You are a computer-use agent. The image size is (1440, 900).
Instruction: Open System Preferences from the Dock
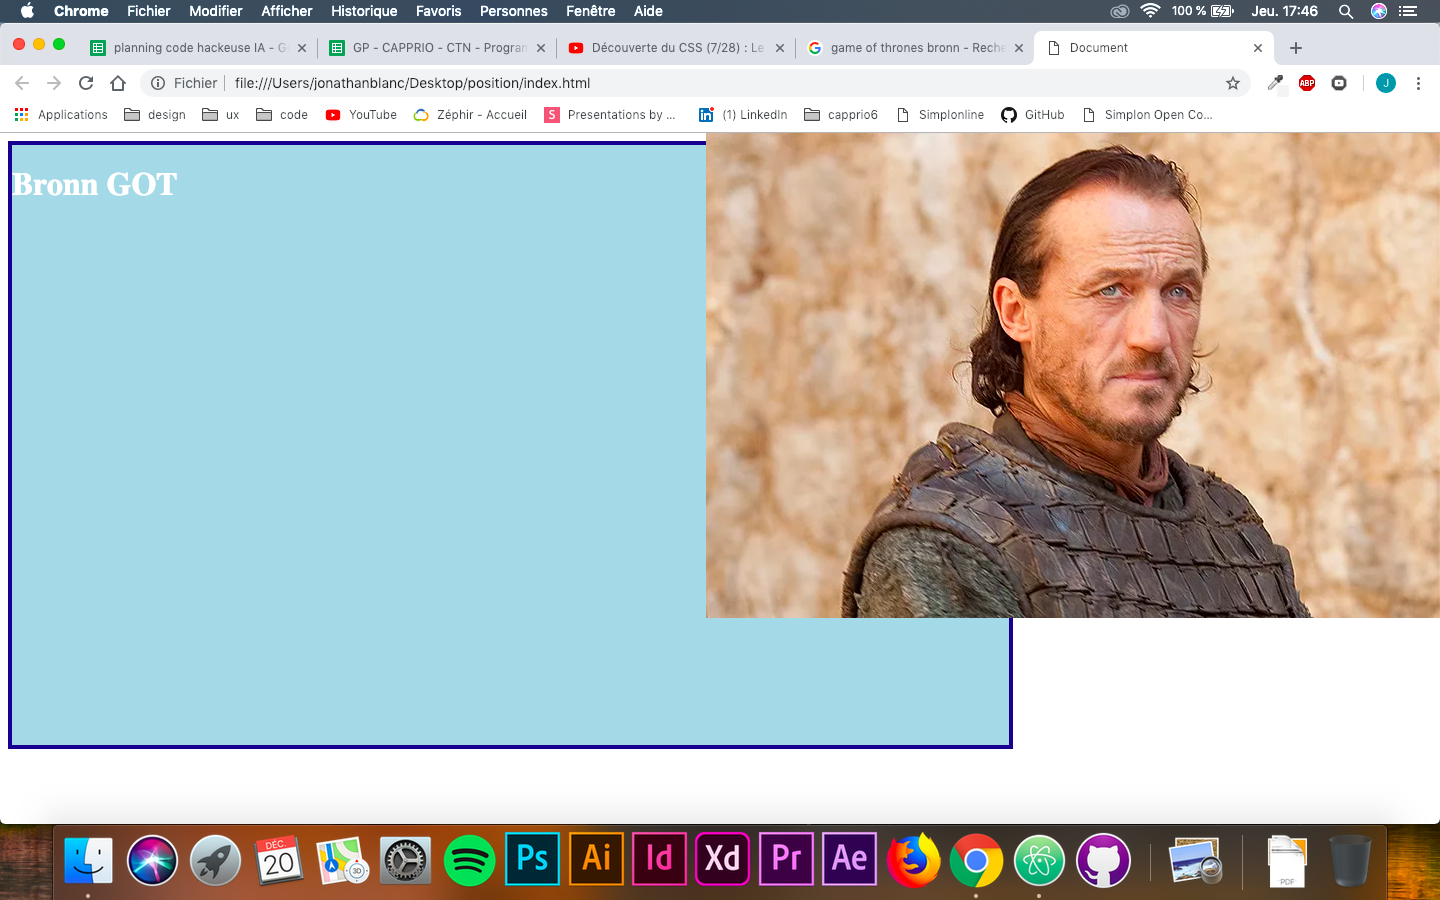click(x=405, y=860)
